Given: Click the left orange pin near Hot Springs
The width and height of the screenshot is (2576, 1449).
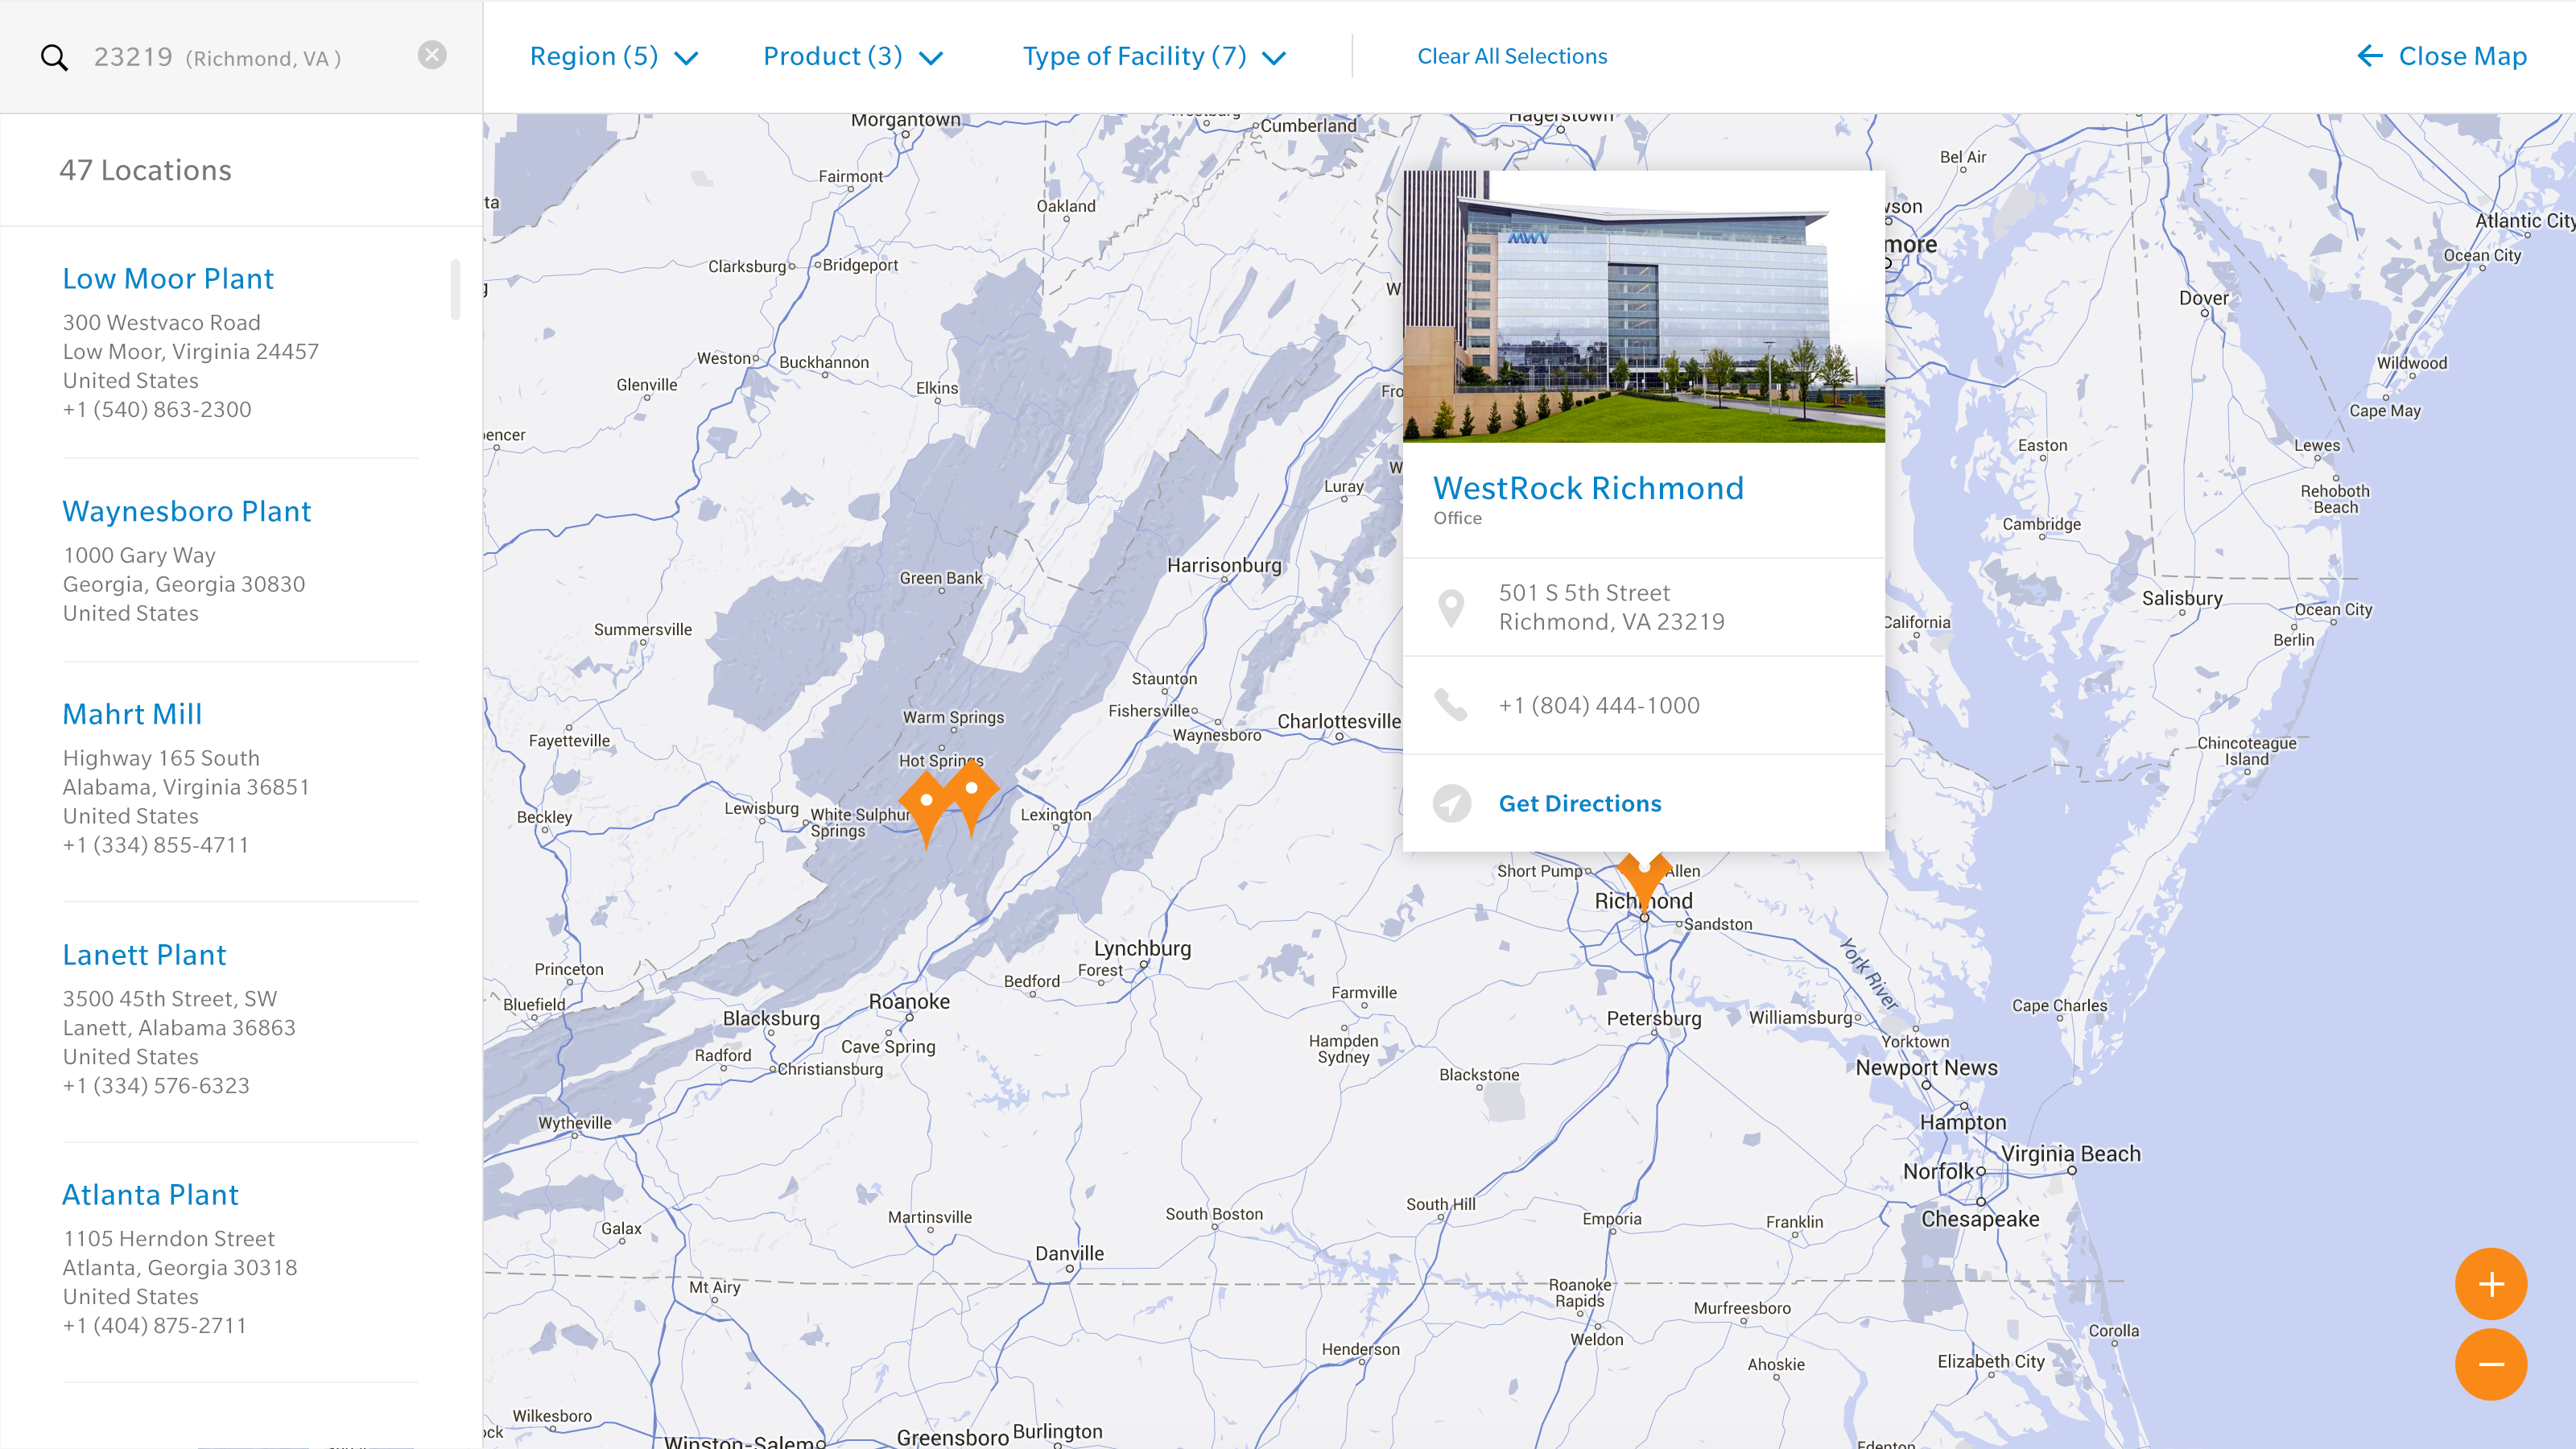Looking at the screenshot, I should point(927,805).
